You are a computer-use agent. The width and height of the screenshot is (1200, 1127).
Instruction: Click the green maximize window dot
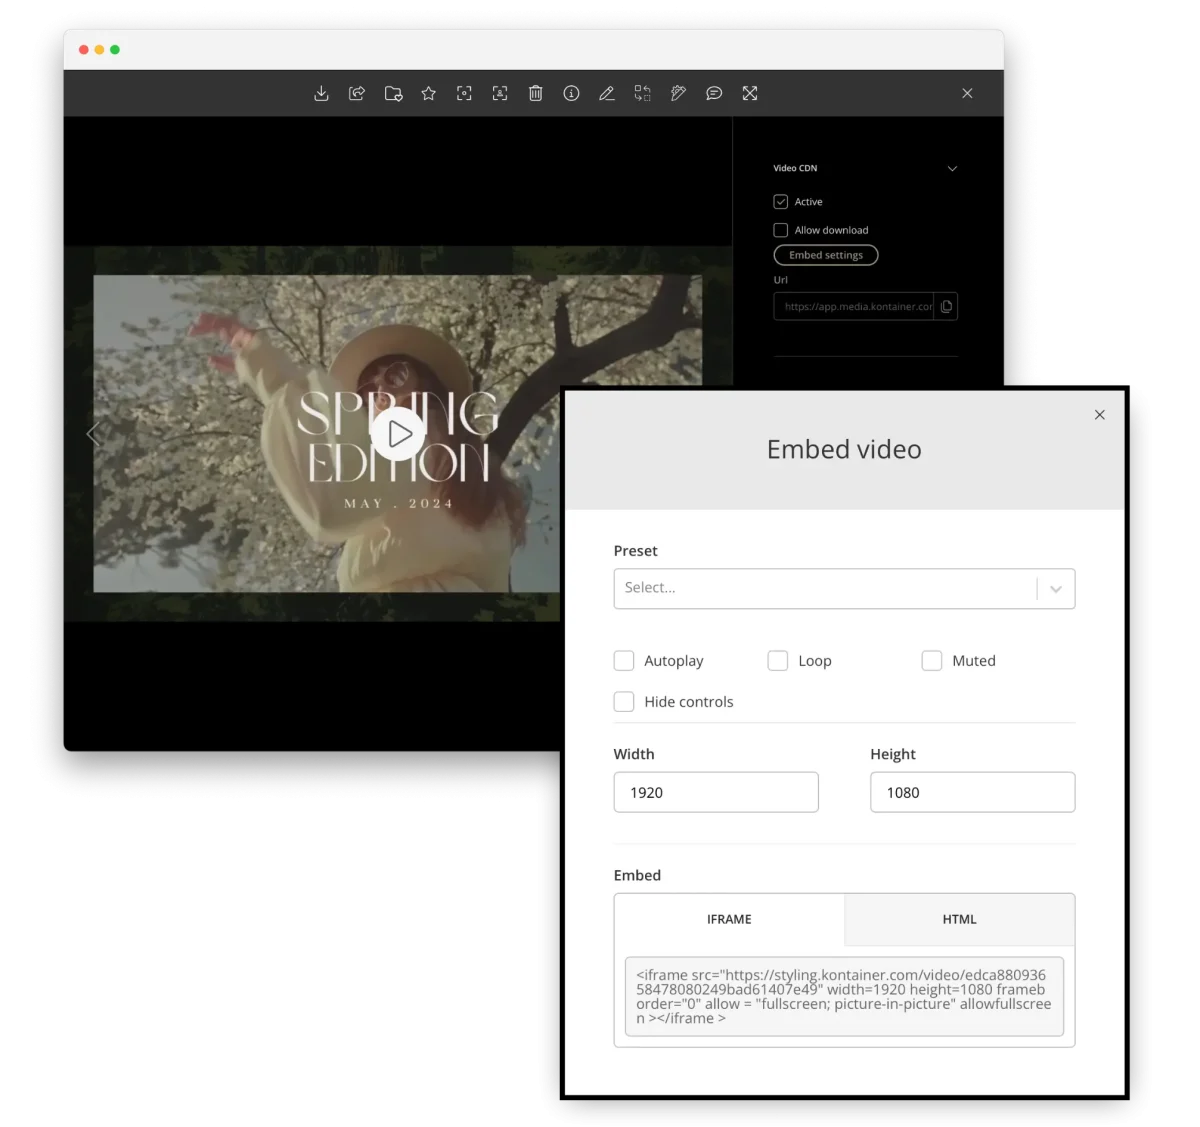click(115, 49)
